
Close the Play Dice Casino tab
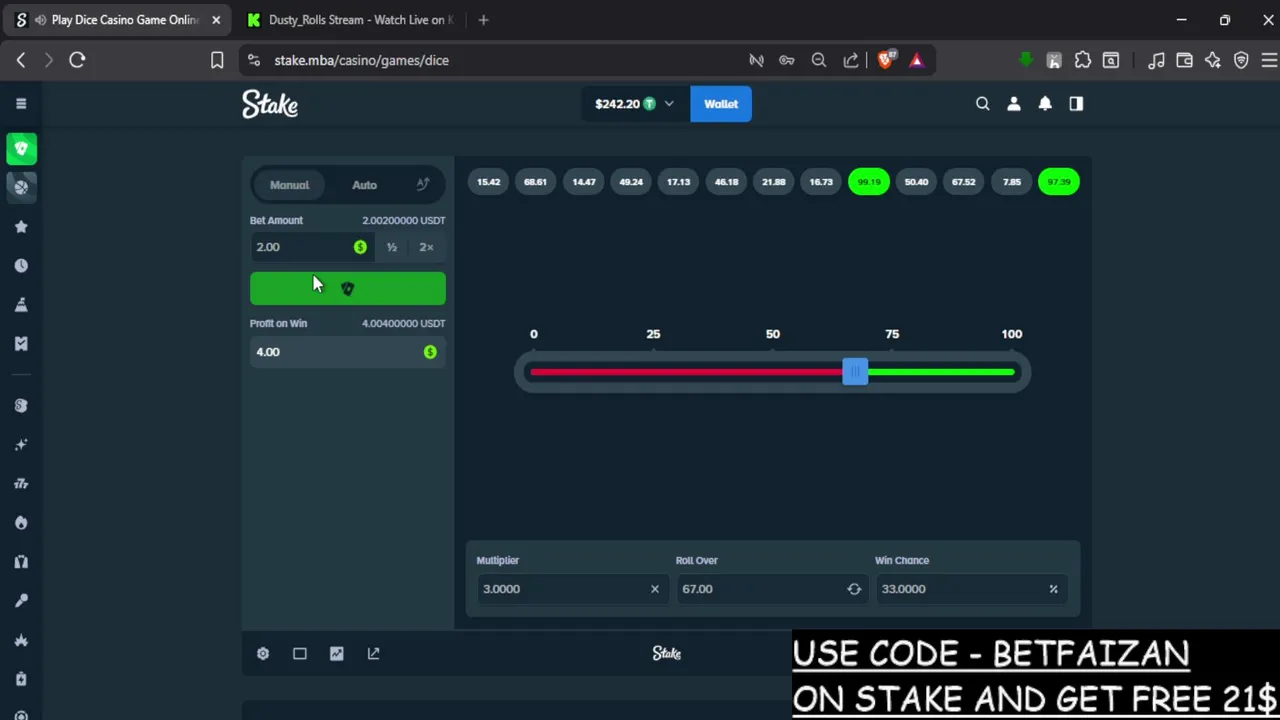215,20
